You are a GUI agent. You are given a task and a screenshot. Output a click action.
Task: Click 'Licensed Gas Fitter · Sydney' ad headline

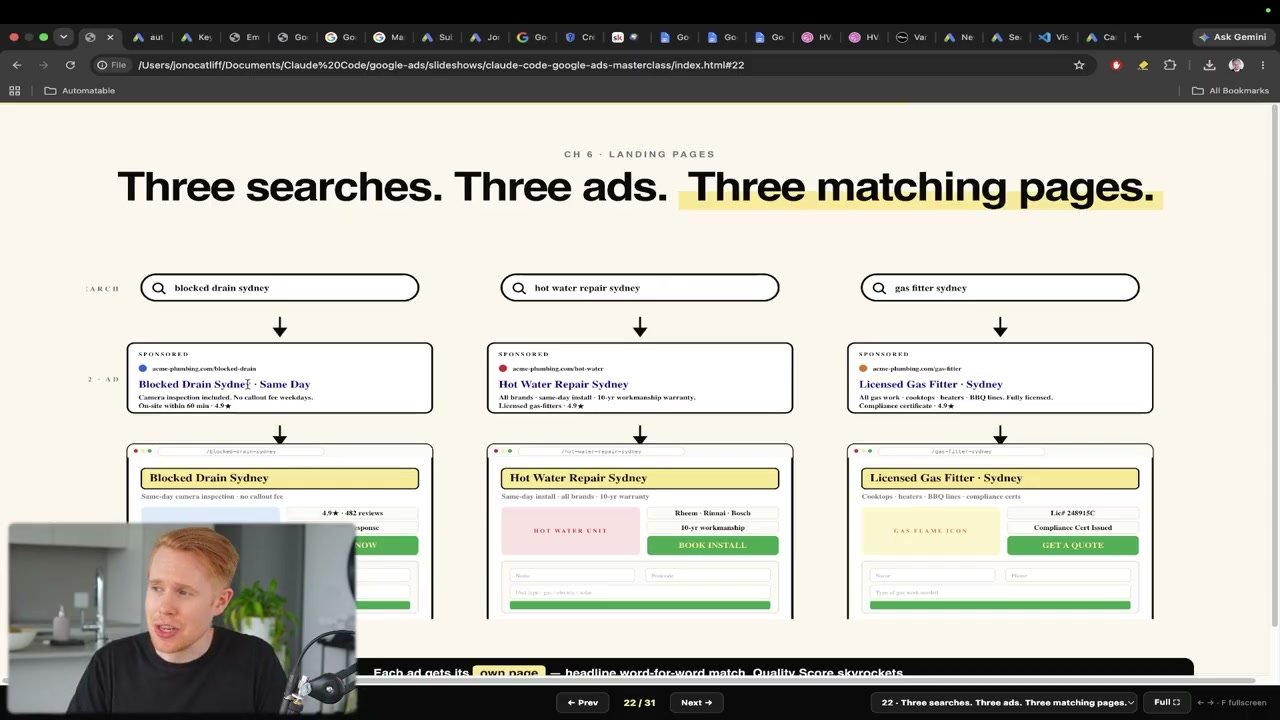click(x=930, y=384)
